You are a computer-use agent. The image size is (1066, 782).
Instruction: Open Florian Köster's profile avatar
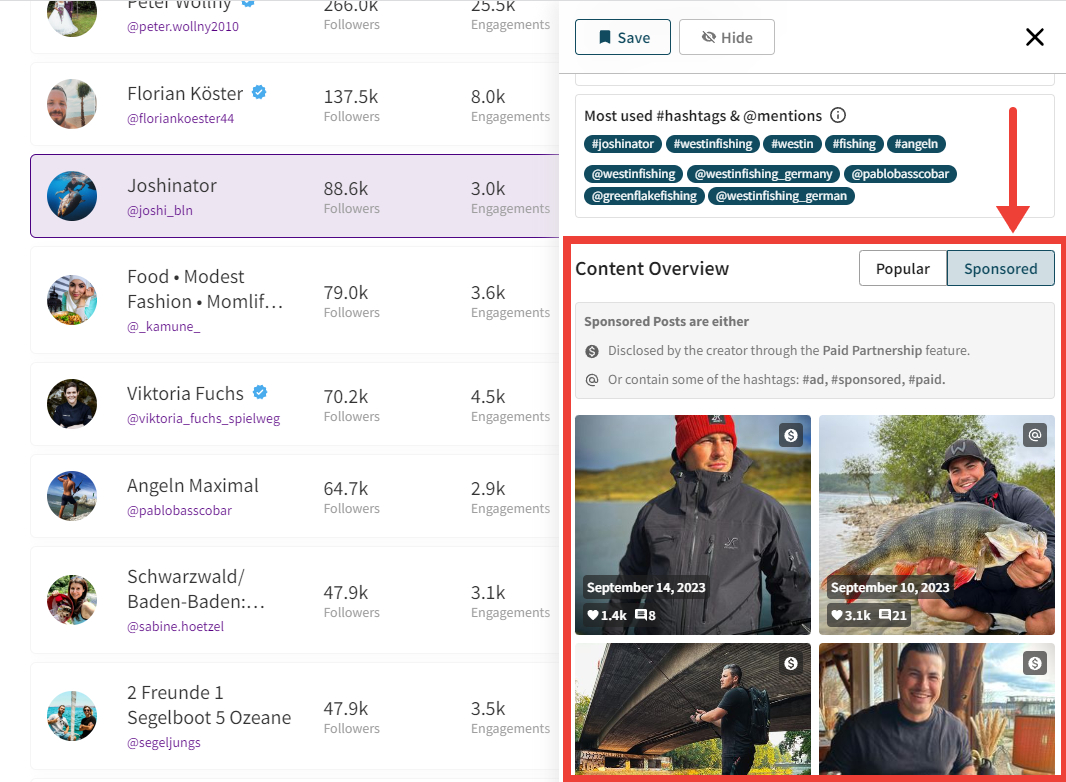pyautogui.click(x=72, y=104)
